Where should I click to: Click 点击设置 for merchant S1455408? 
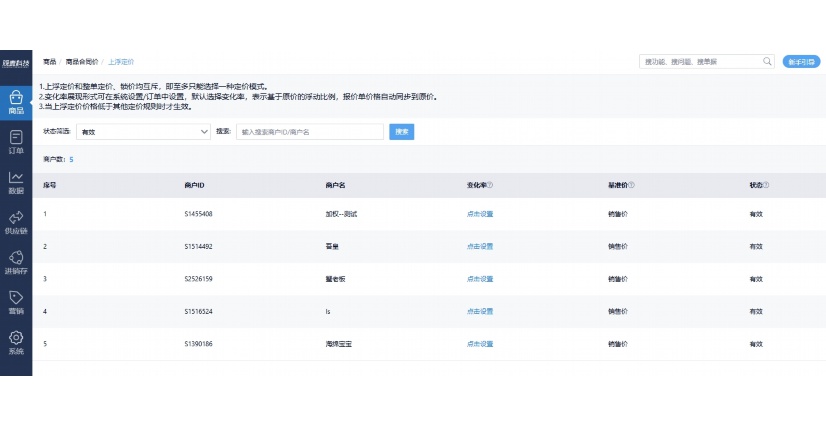pos(479,214)
